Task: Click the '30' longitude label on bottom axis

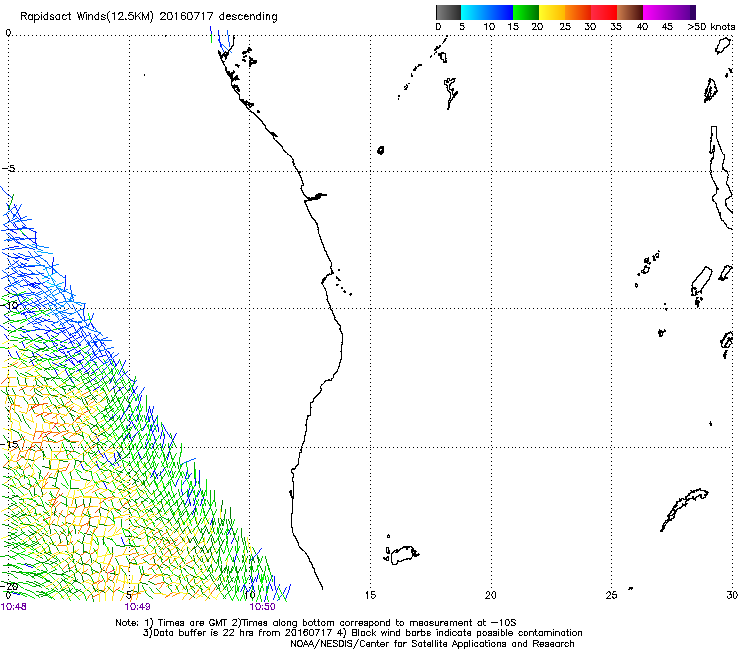Action: coord(732,595)
